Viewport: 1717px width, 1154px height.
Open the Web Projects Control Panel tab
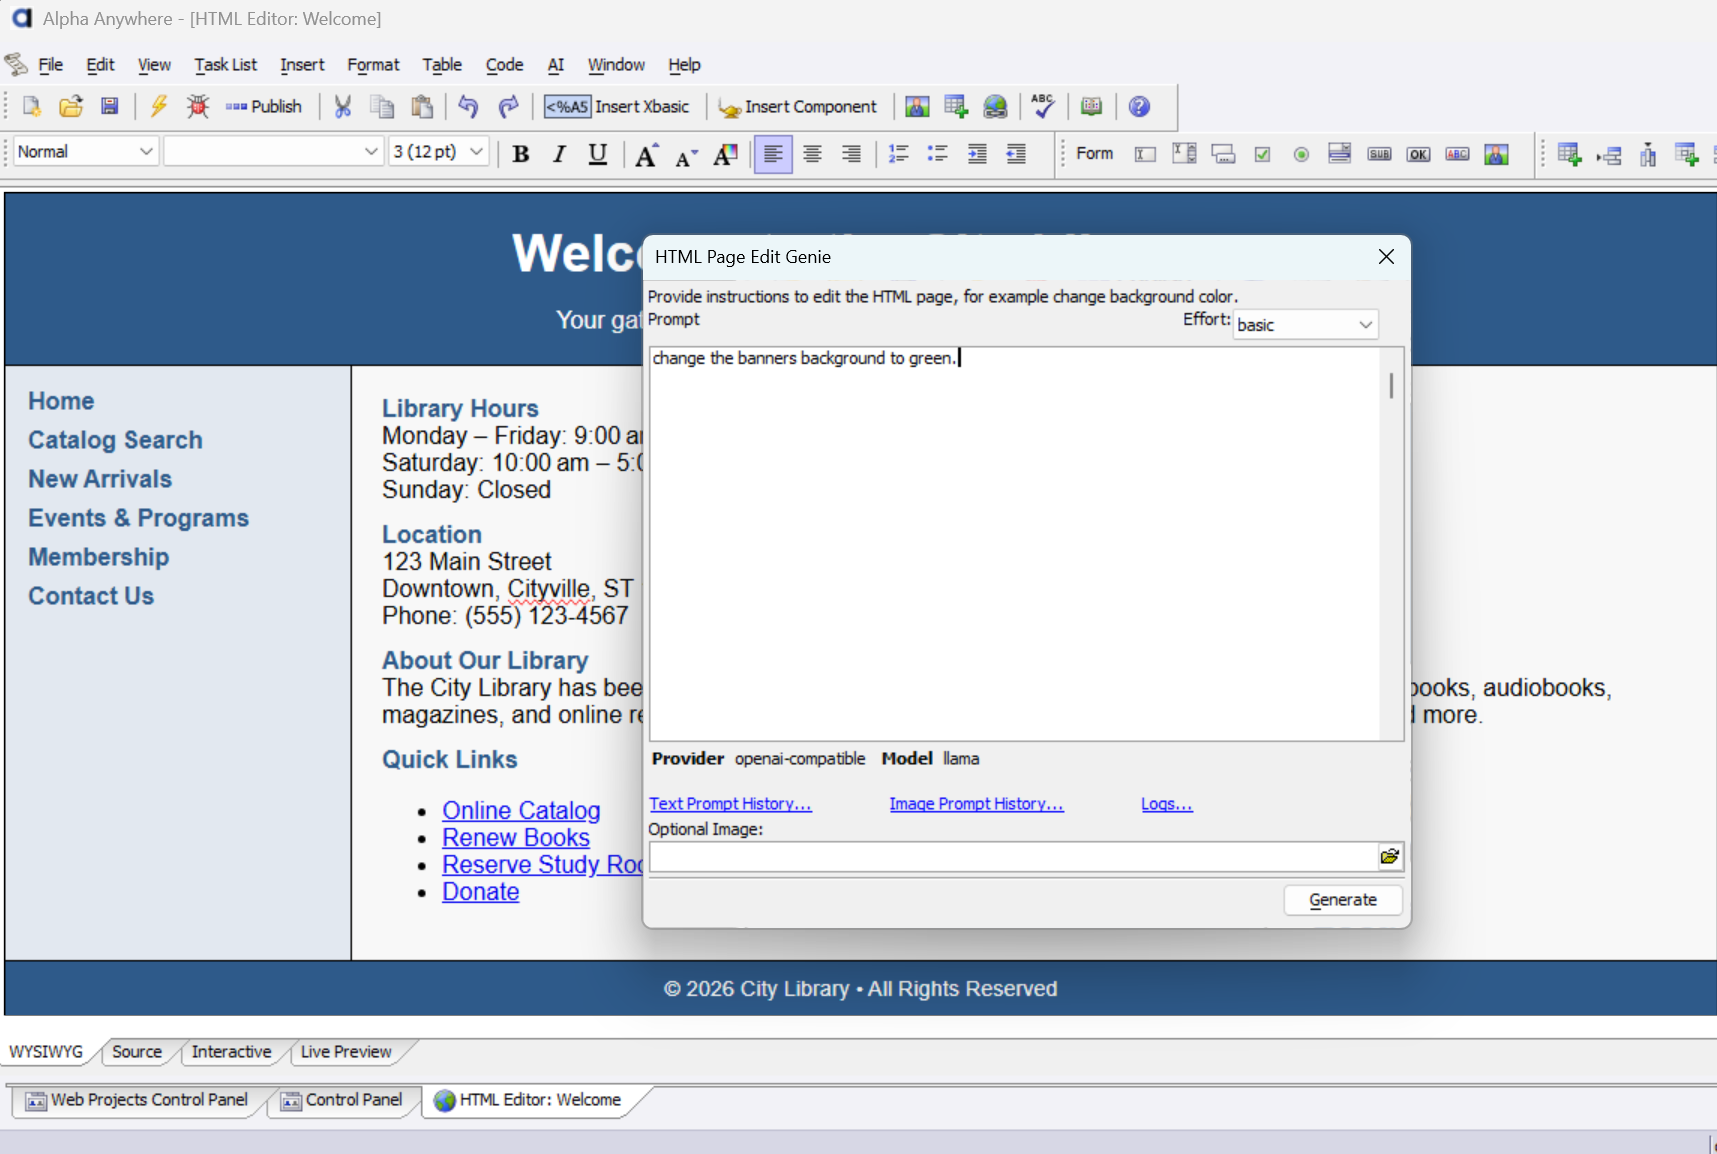point(138,1100)
